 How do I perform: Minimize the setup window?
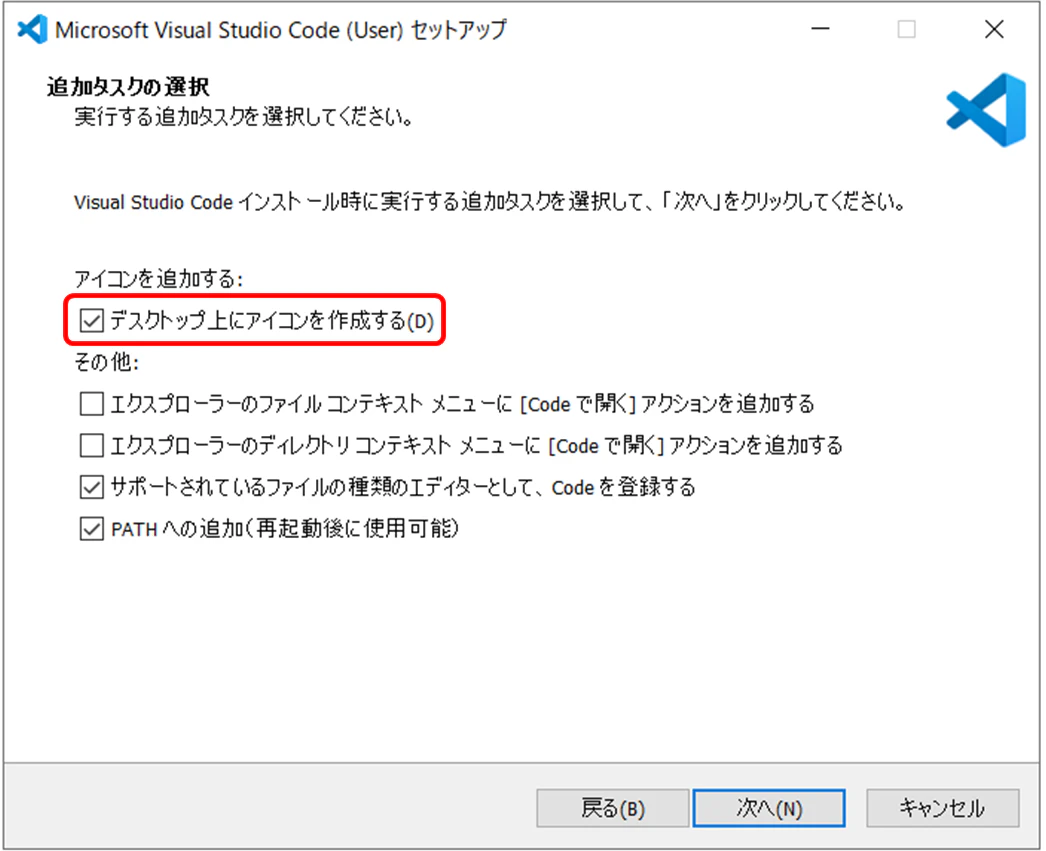click(820, 29)
